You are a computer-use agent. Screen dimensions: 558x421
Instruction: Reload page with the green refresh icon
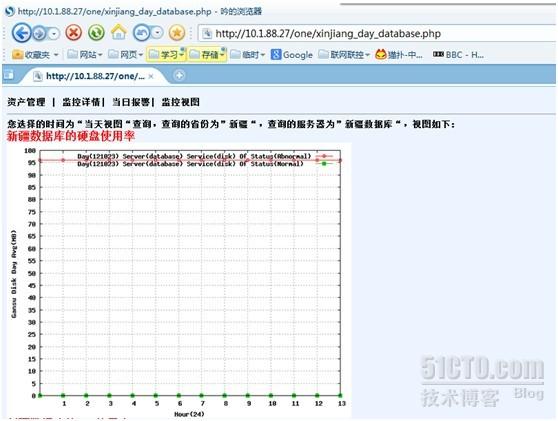(x=96, y=33)
